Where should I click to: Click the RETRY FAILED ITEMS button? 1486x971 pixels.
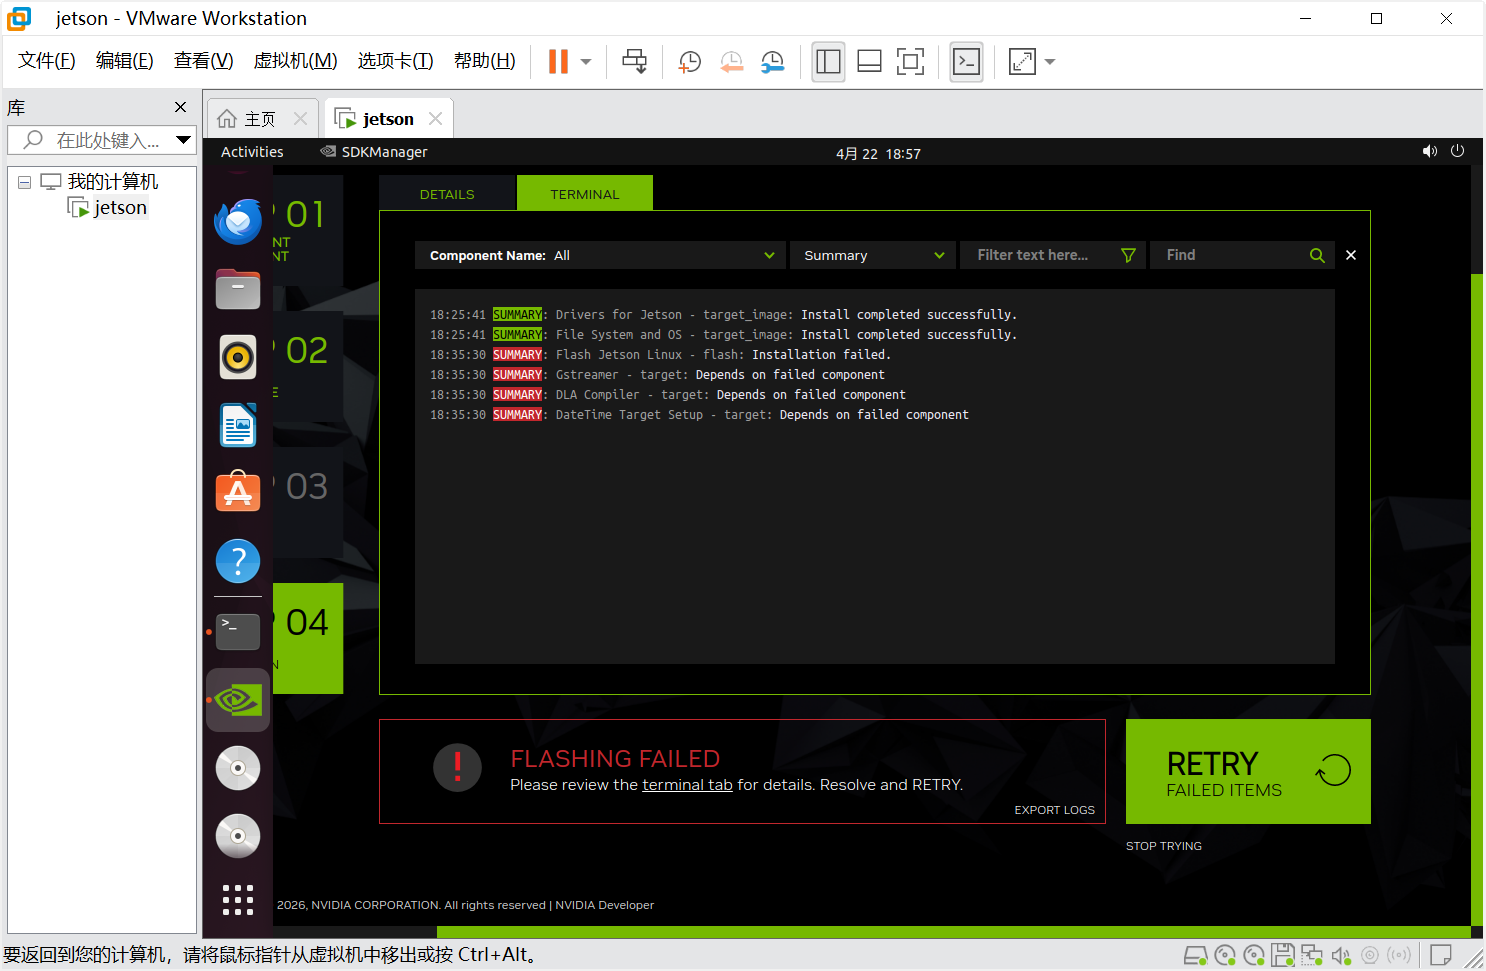1247,772
